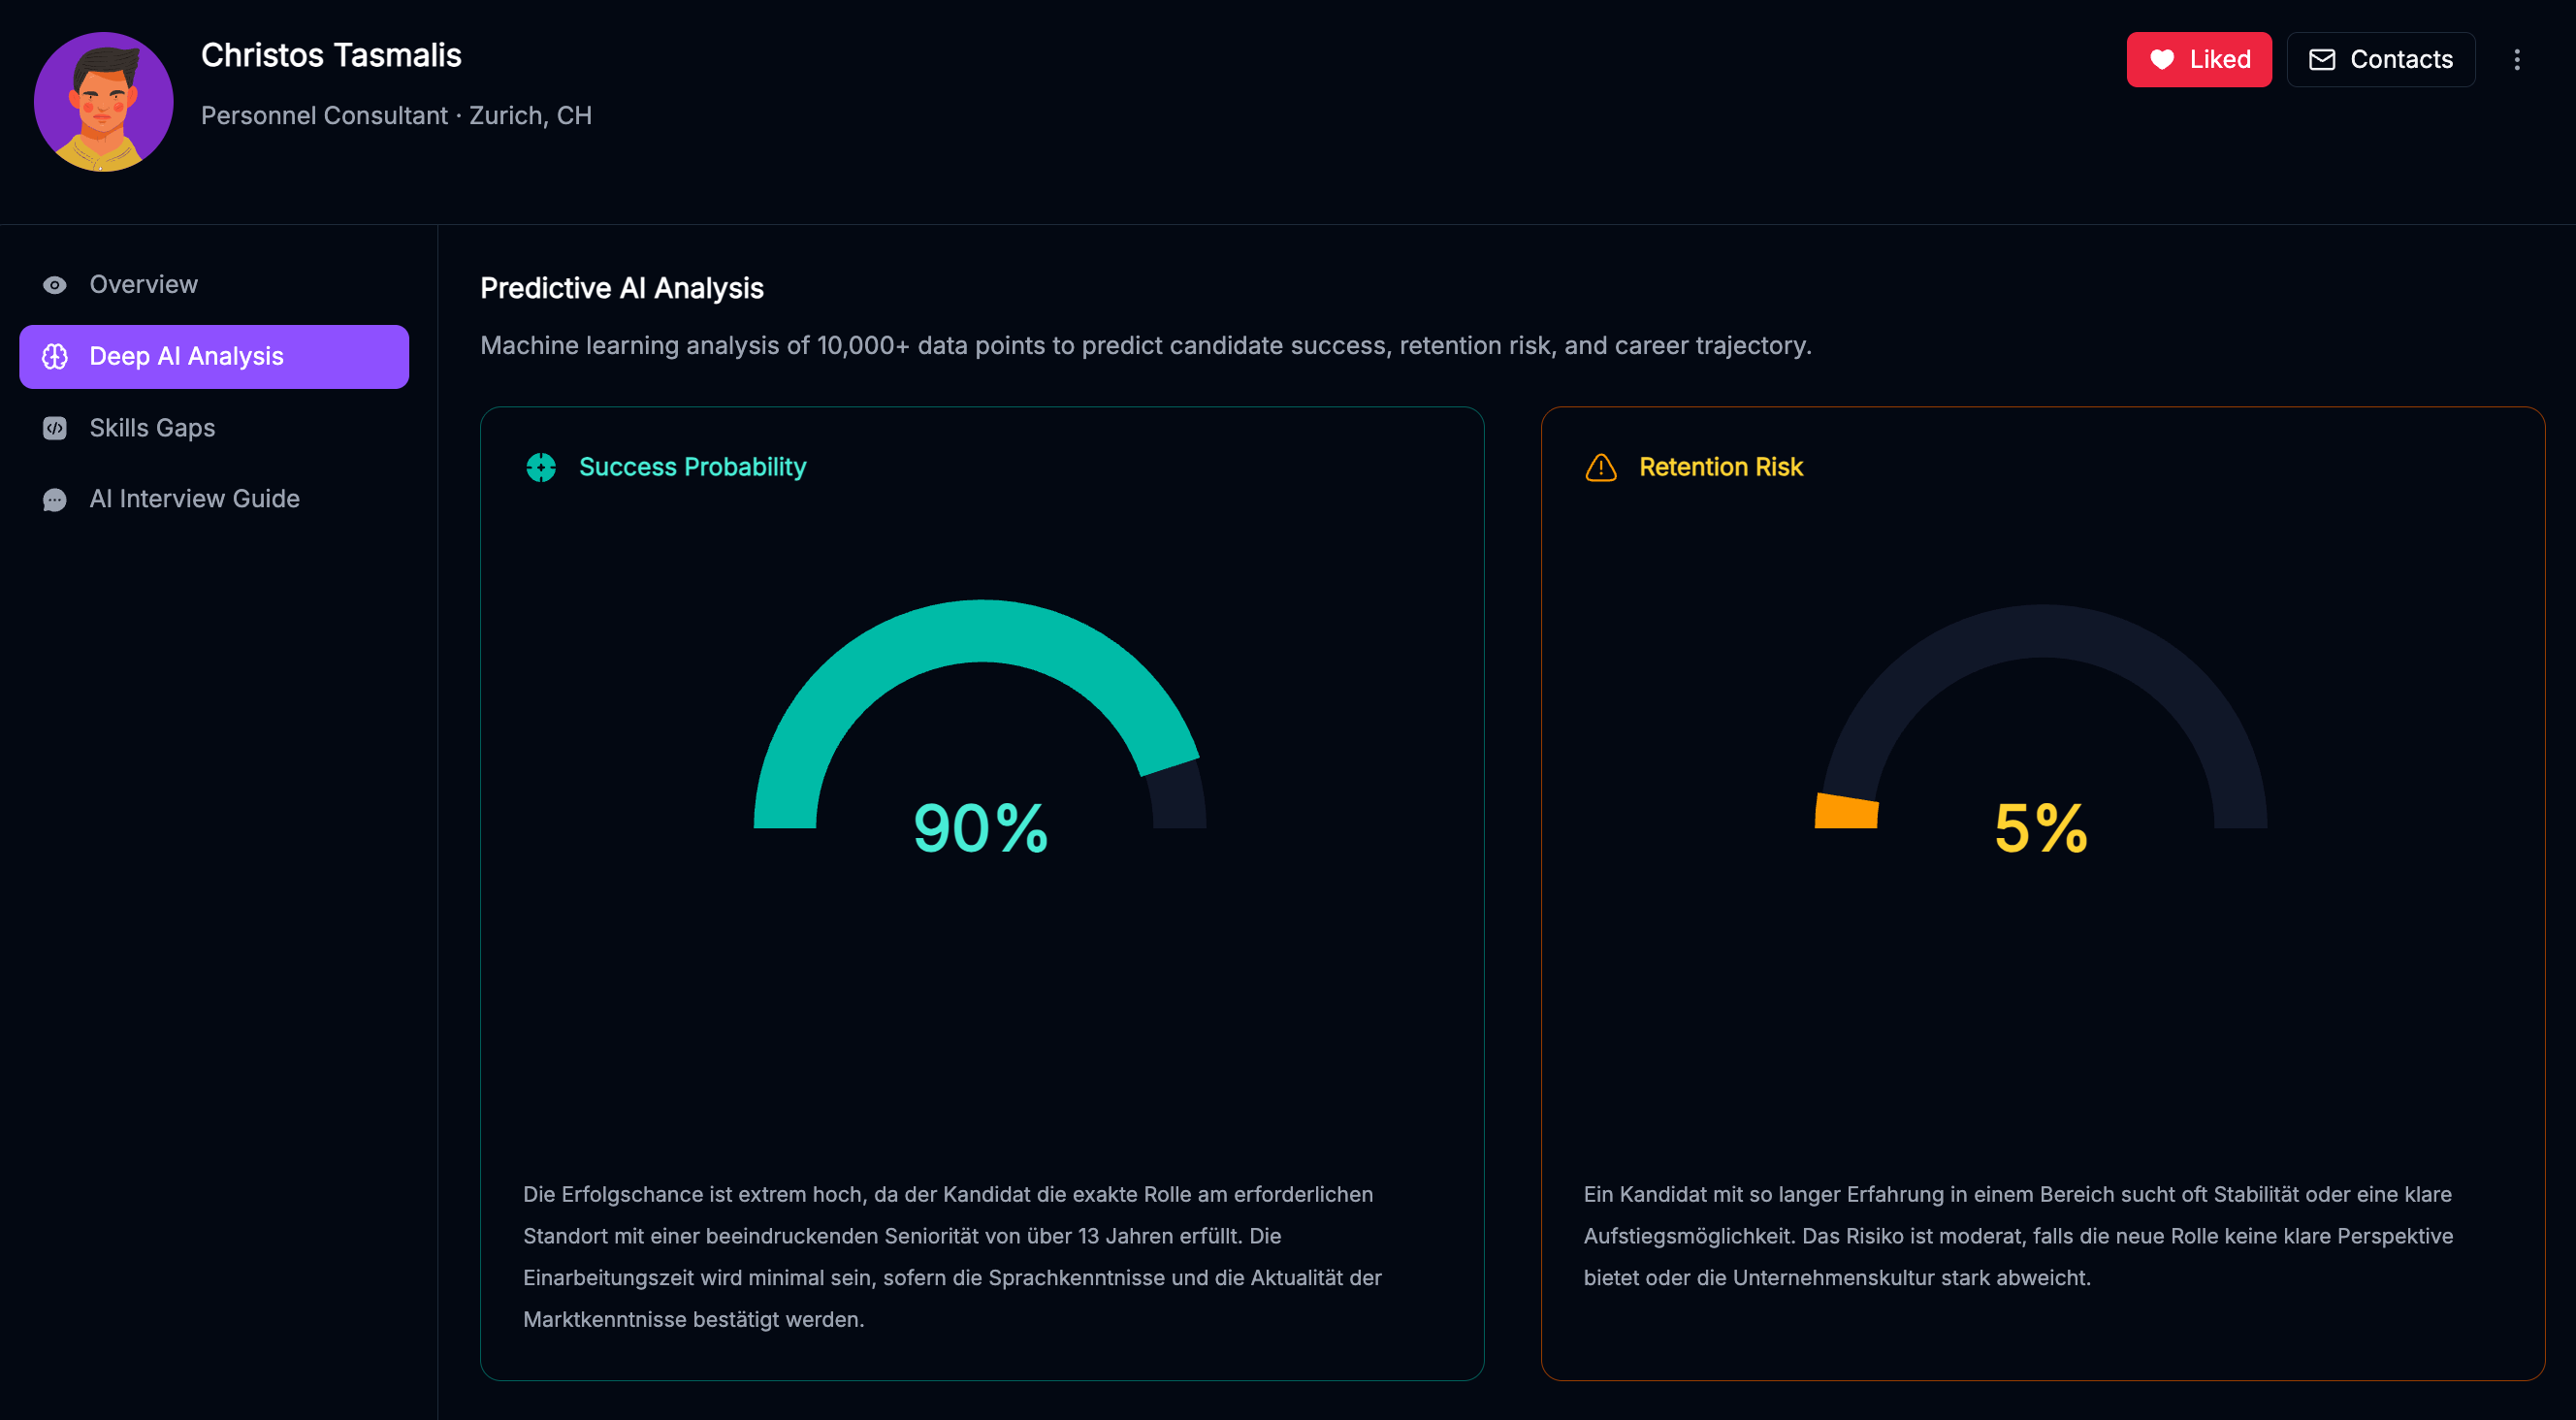2576x1420 pixels.
Task: Click the warning triangle icon for Retention Risk
Action: coord(1601,467)
